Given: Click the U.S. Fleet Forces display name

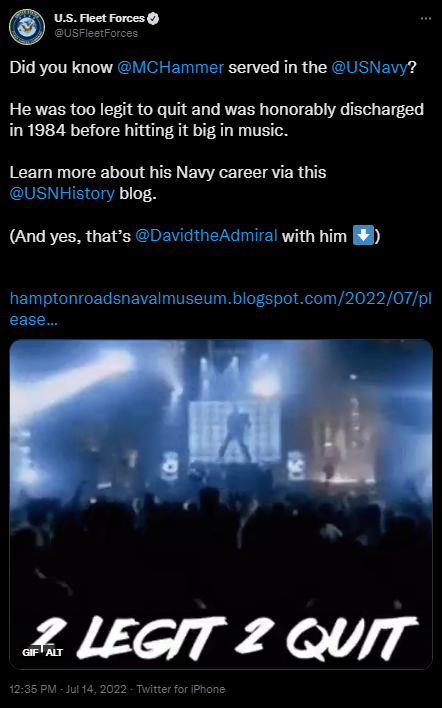Looking at the screenshot, I should click(x=99, y=19).
